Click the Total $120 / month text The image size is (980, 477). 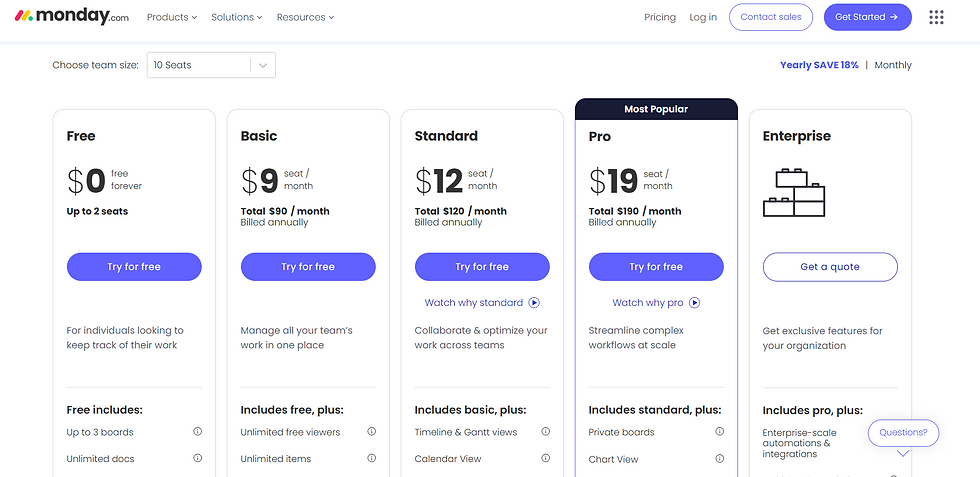(461, 211)
